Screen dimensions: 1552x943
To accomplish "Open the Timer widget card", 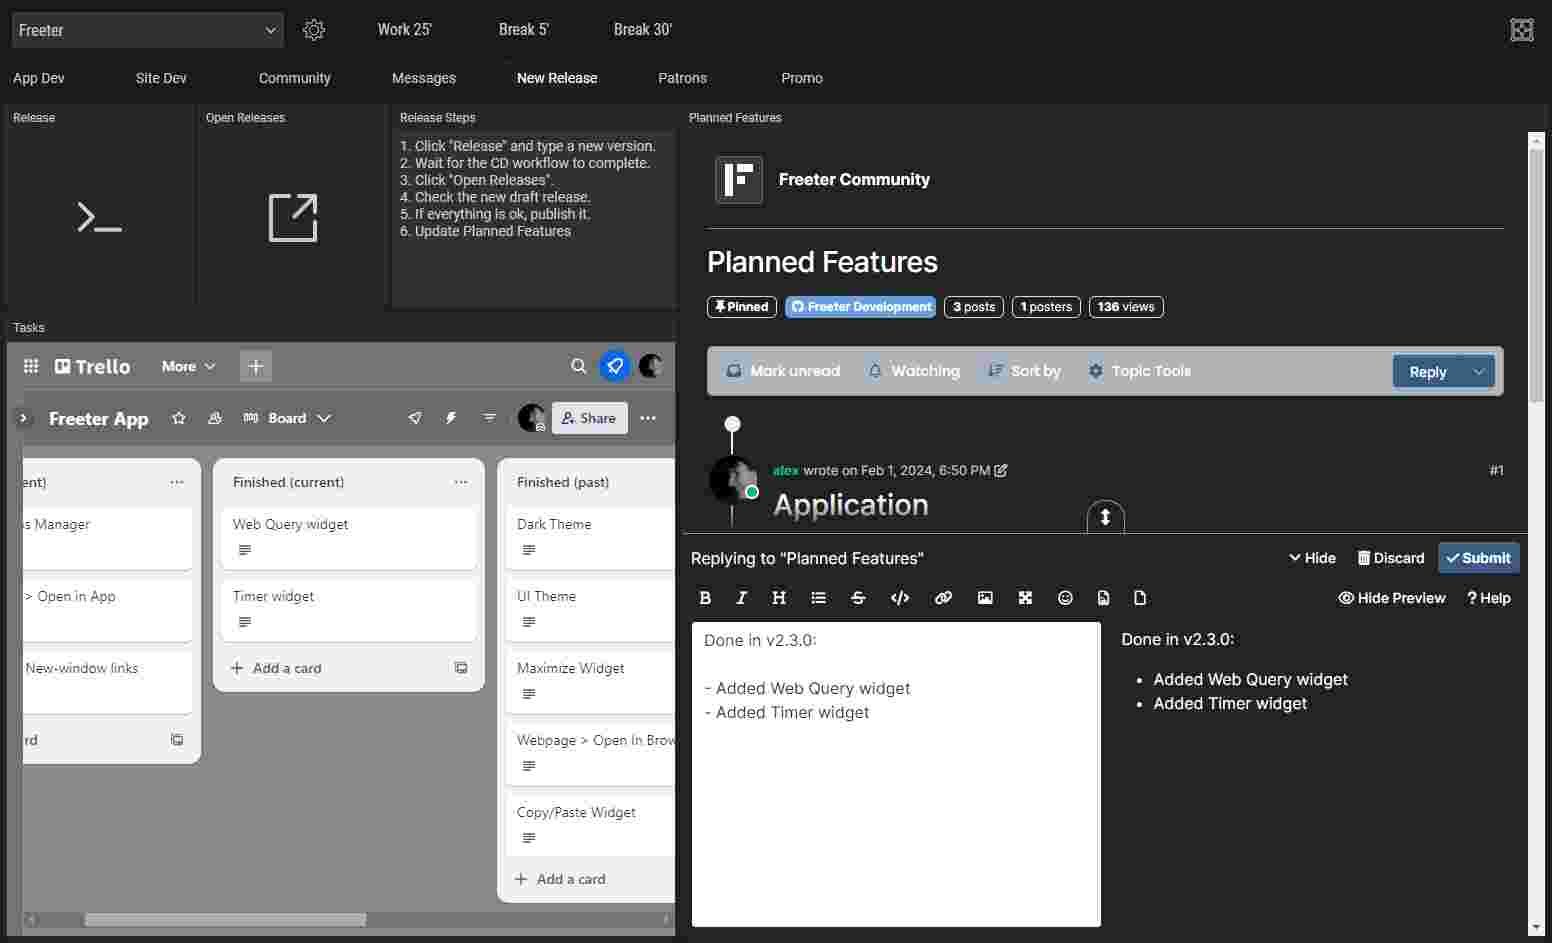I will [x=349, y=608].
